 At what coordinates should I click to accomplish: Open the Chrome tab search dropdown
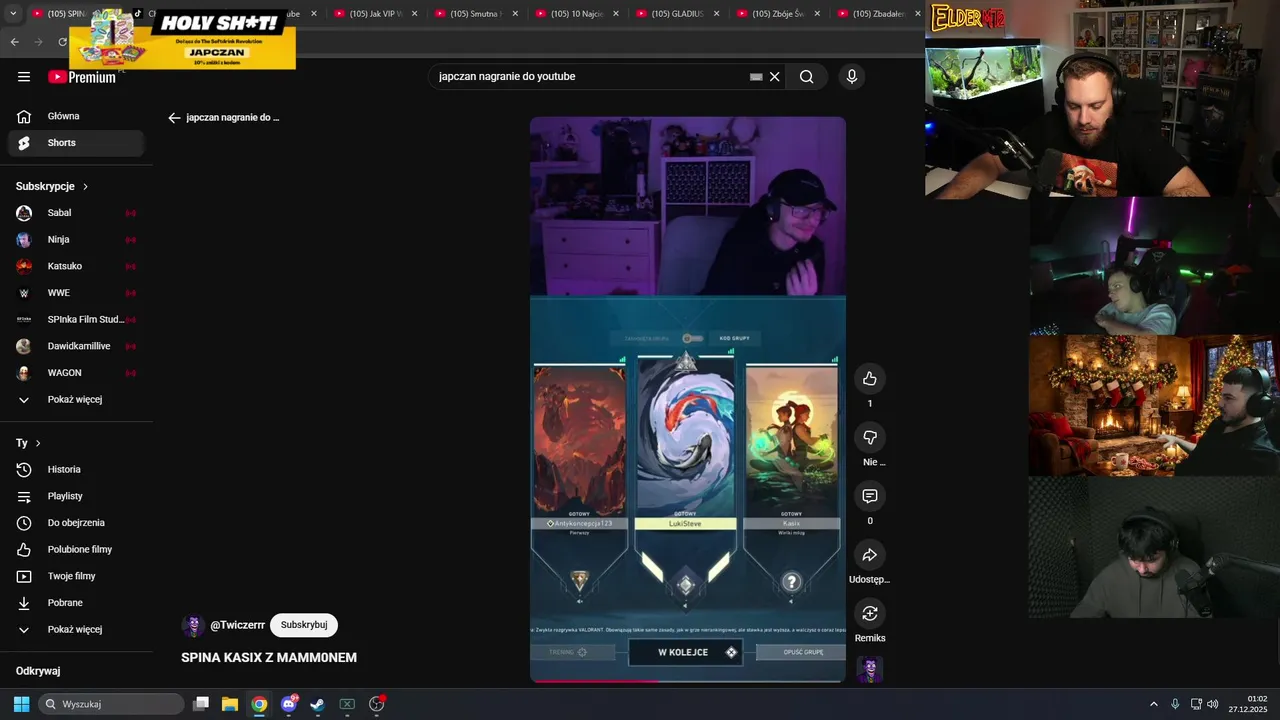[x=13, y=14]
